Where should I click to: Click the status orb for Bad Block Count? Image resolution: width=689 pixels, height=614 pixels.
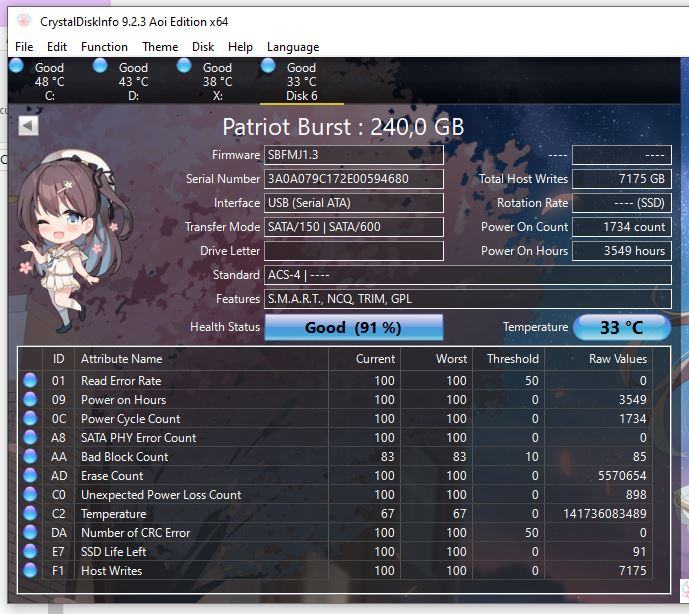pos(30,456)
